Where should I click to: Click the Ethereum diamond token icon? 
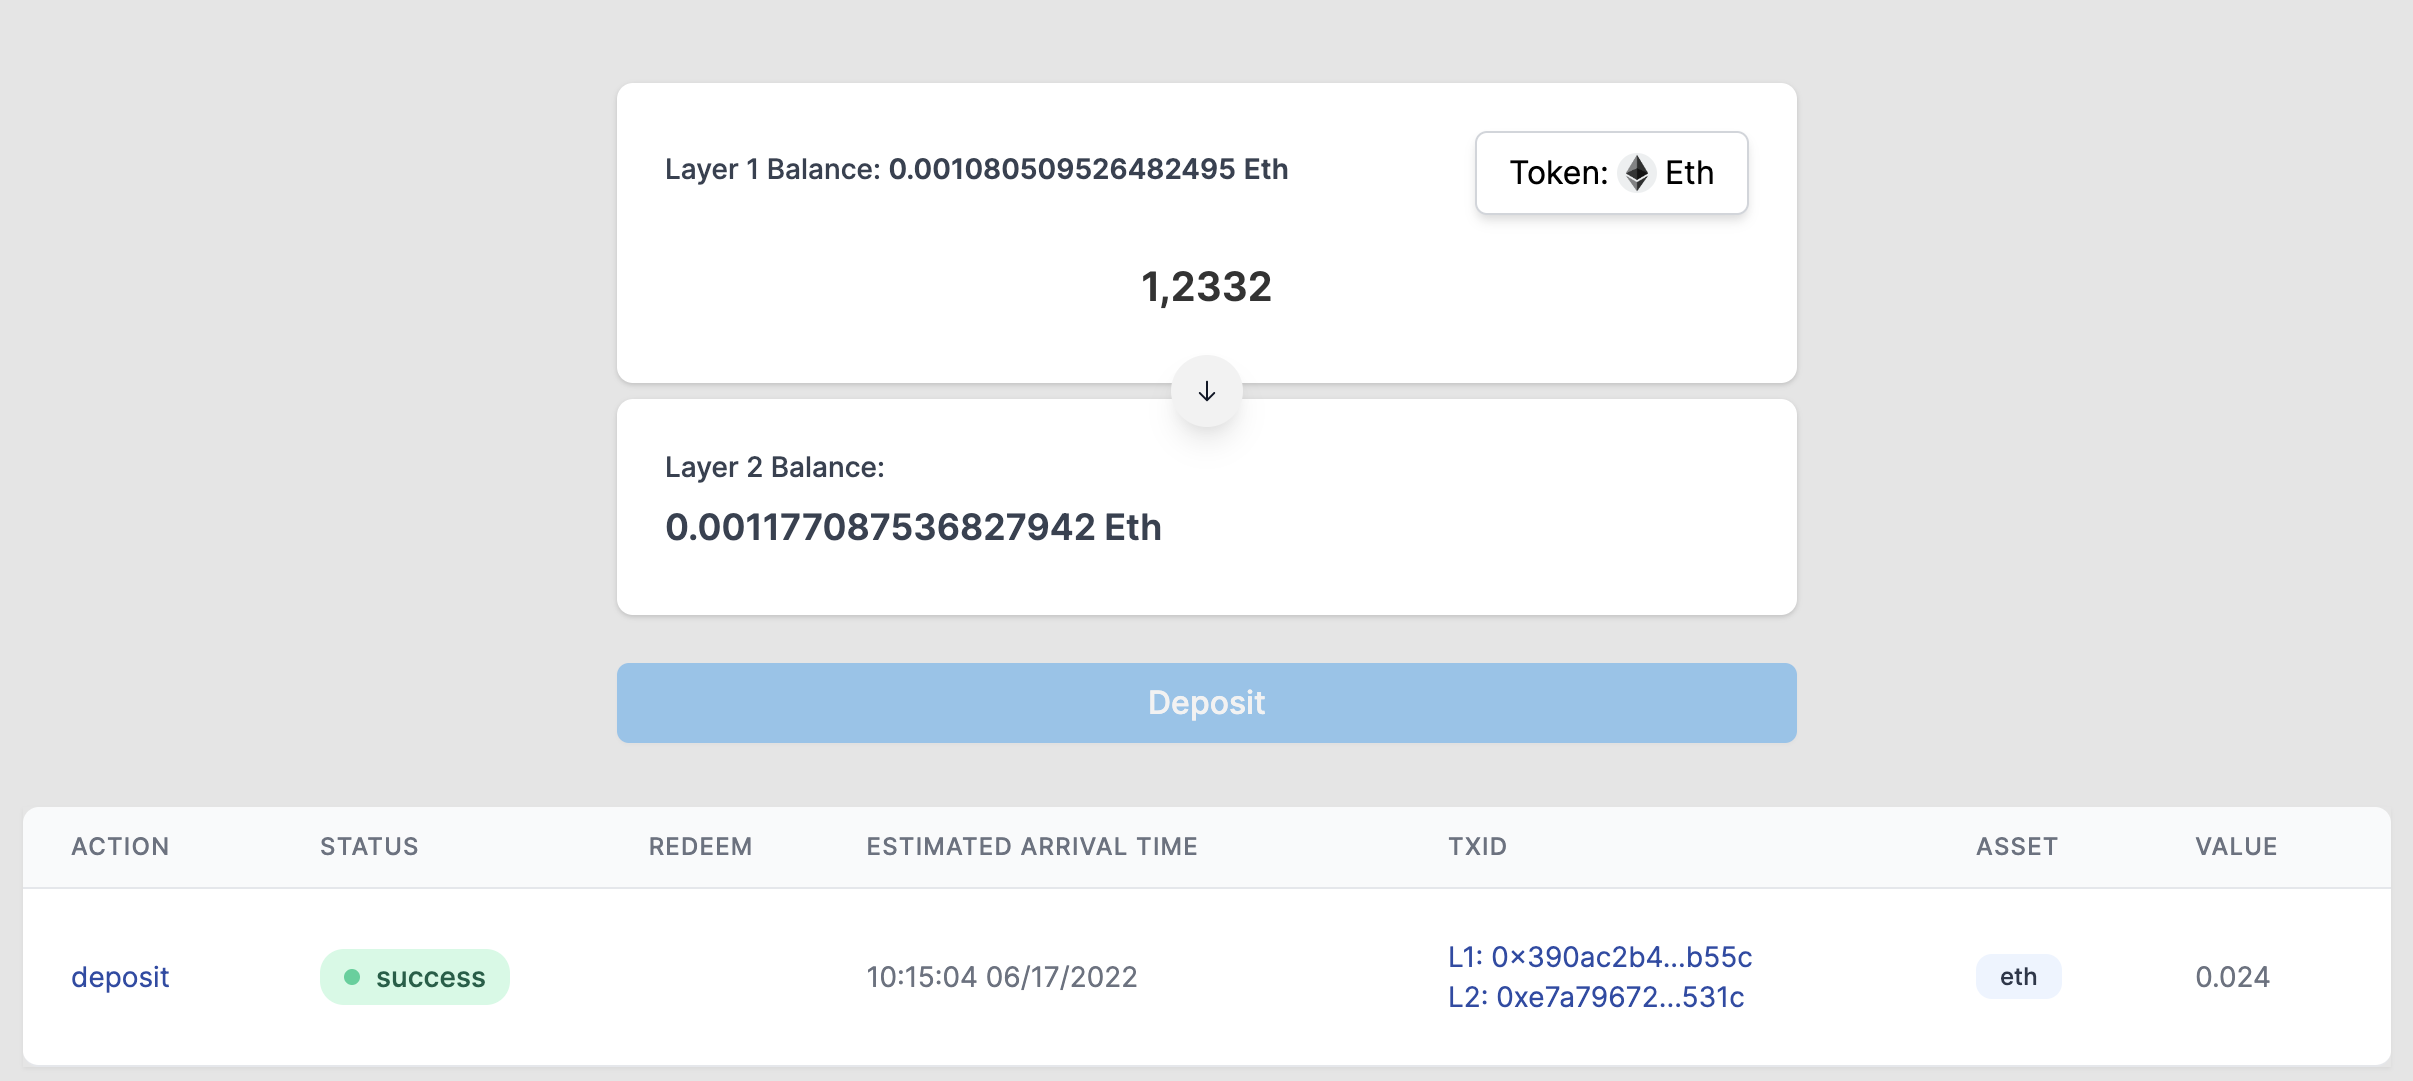1636,173
